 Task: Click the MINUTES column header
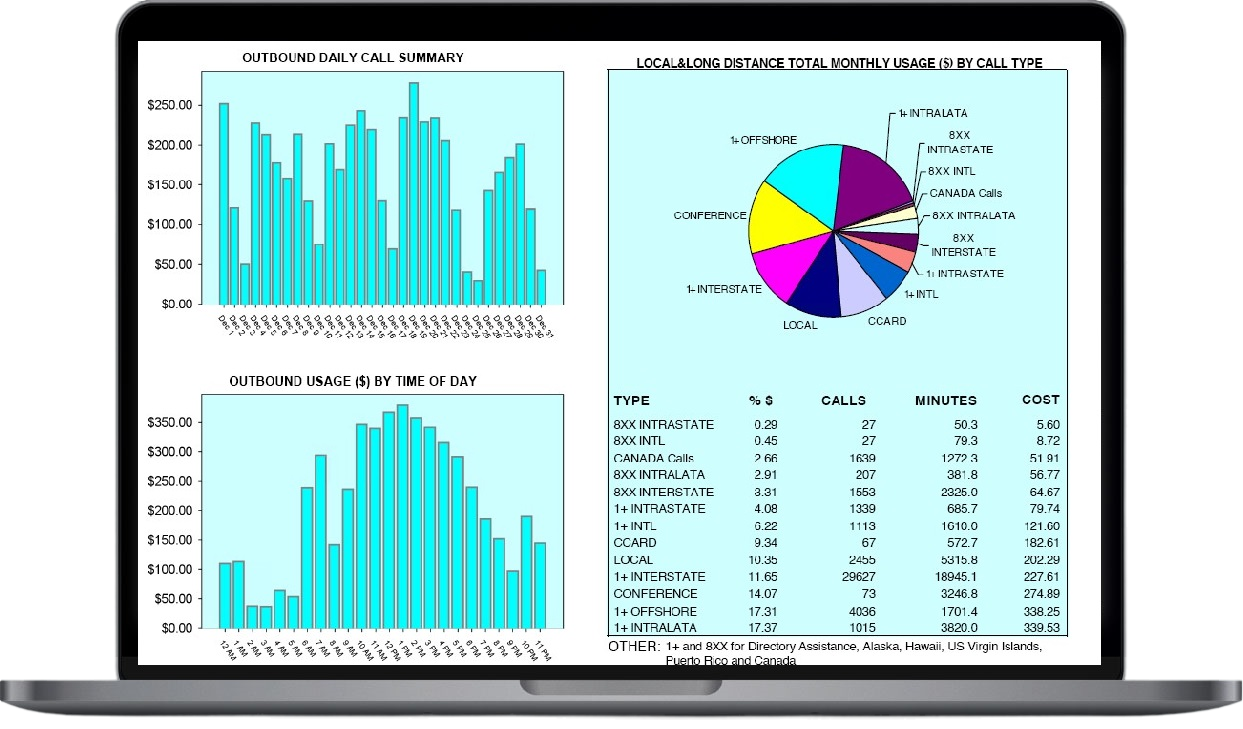(945, 400)
